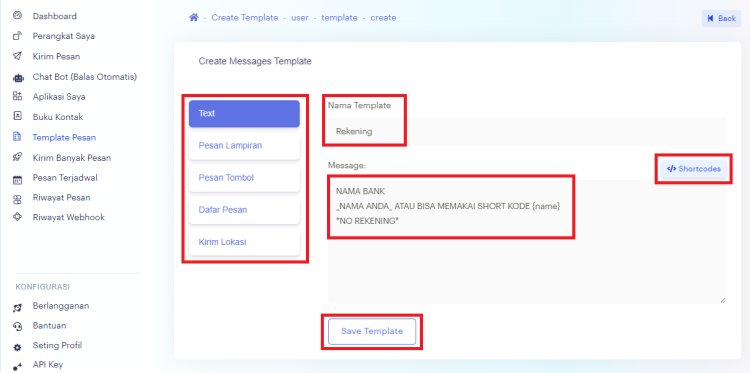Open Aplikasi Saya menu item

(59, 97)
